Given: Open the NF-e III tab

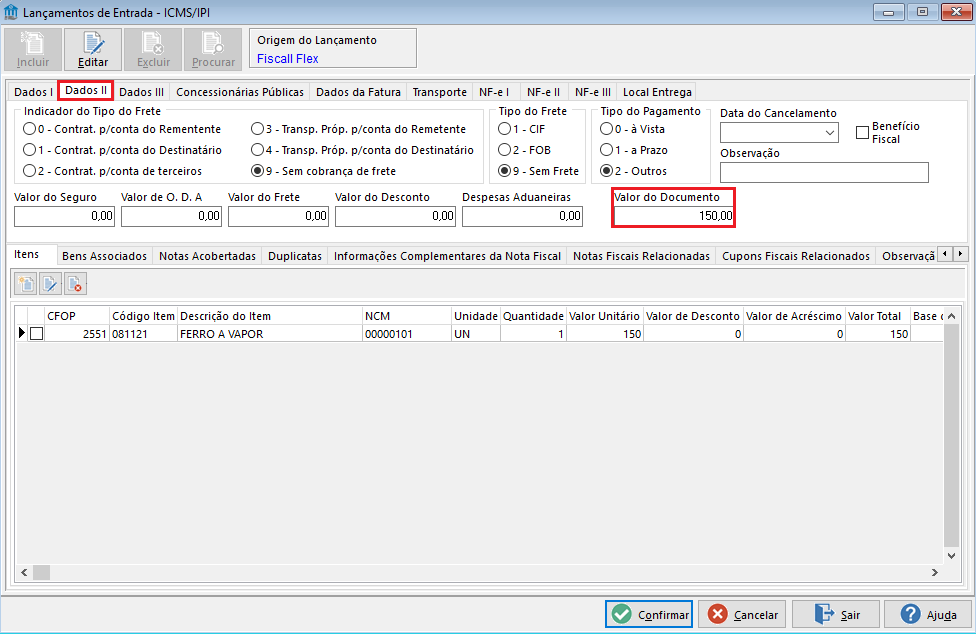Looking at the screenshot, I should (x=593, y=92).
